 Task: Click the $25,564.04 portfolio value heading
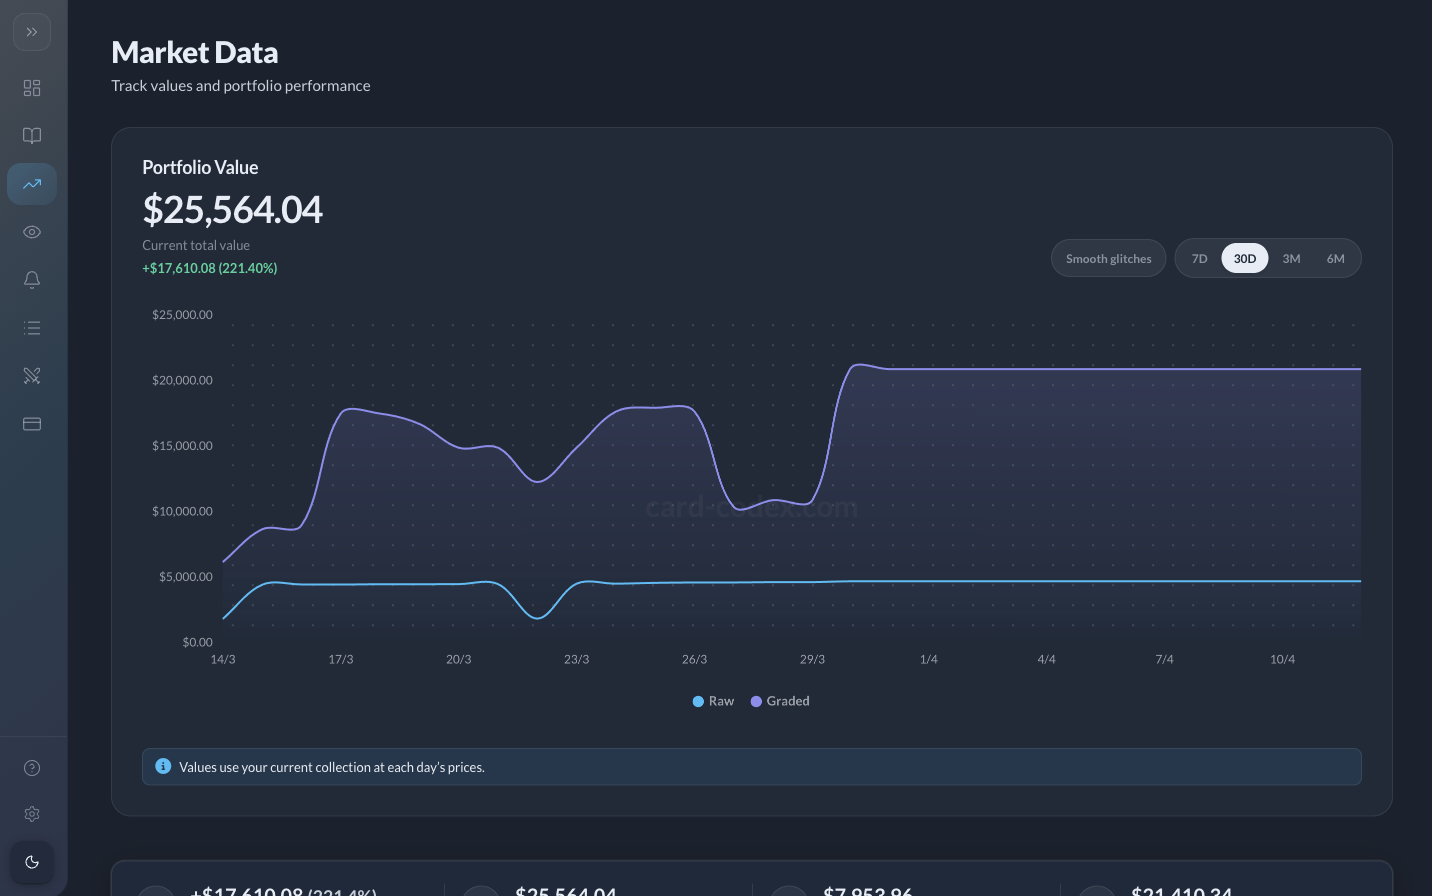tap(232, 209)
